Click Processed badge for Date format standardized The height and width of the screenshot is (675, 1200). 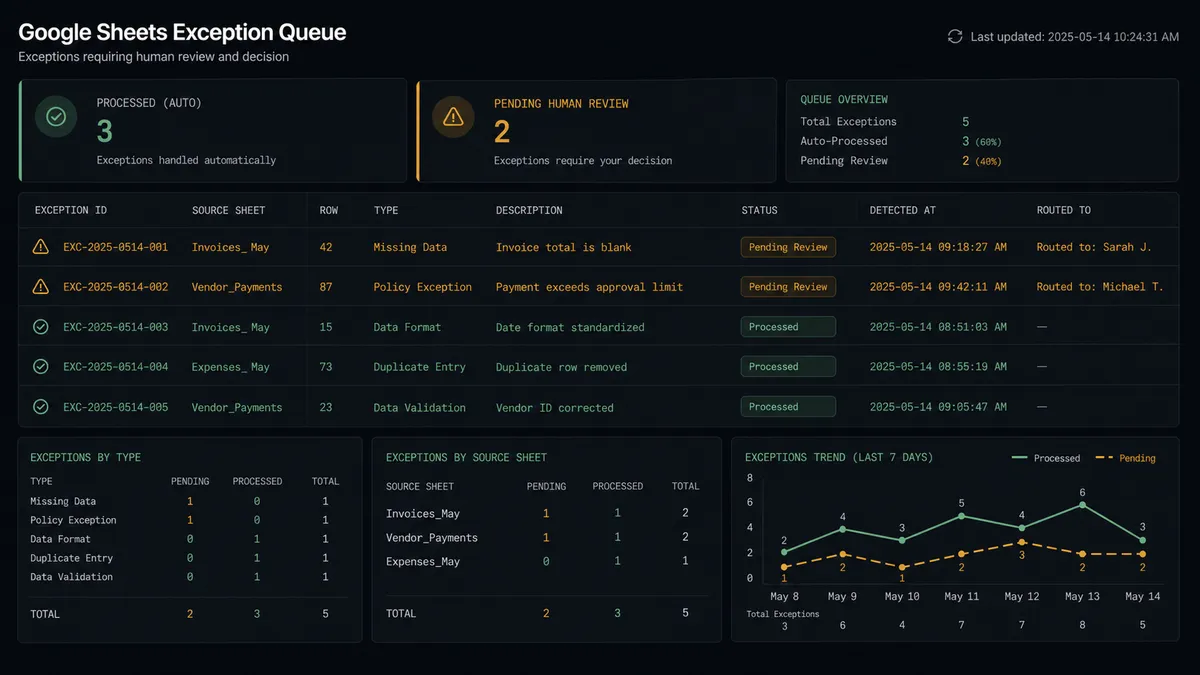pos(788,327)
